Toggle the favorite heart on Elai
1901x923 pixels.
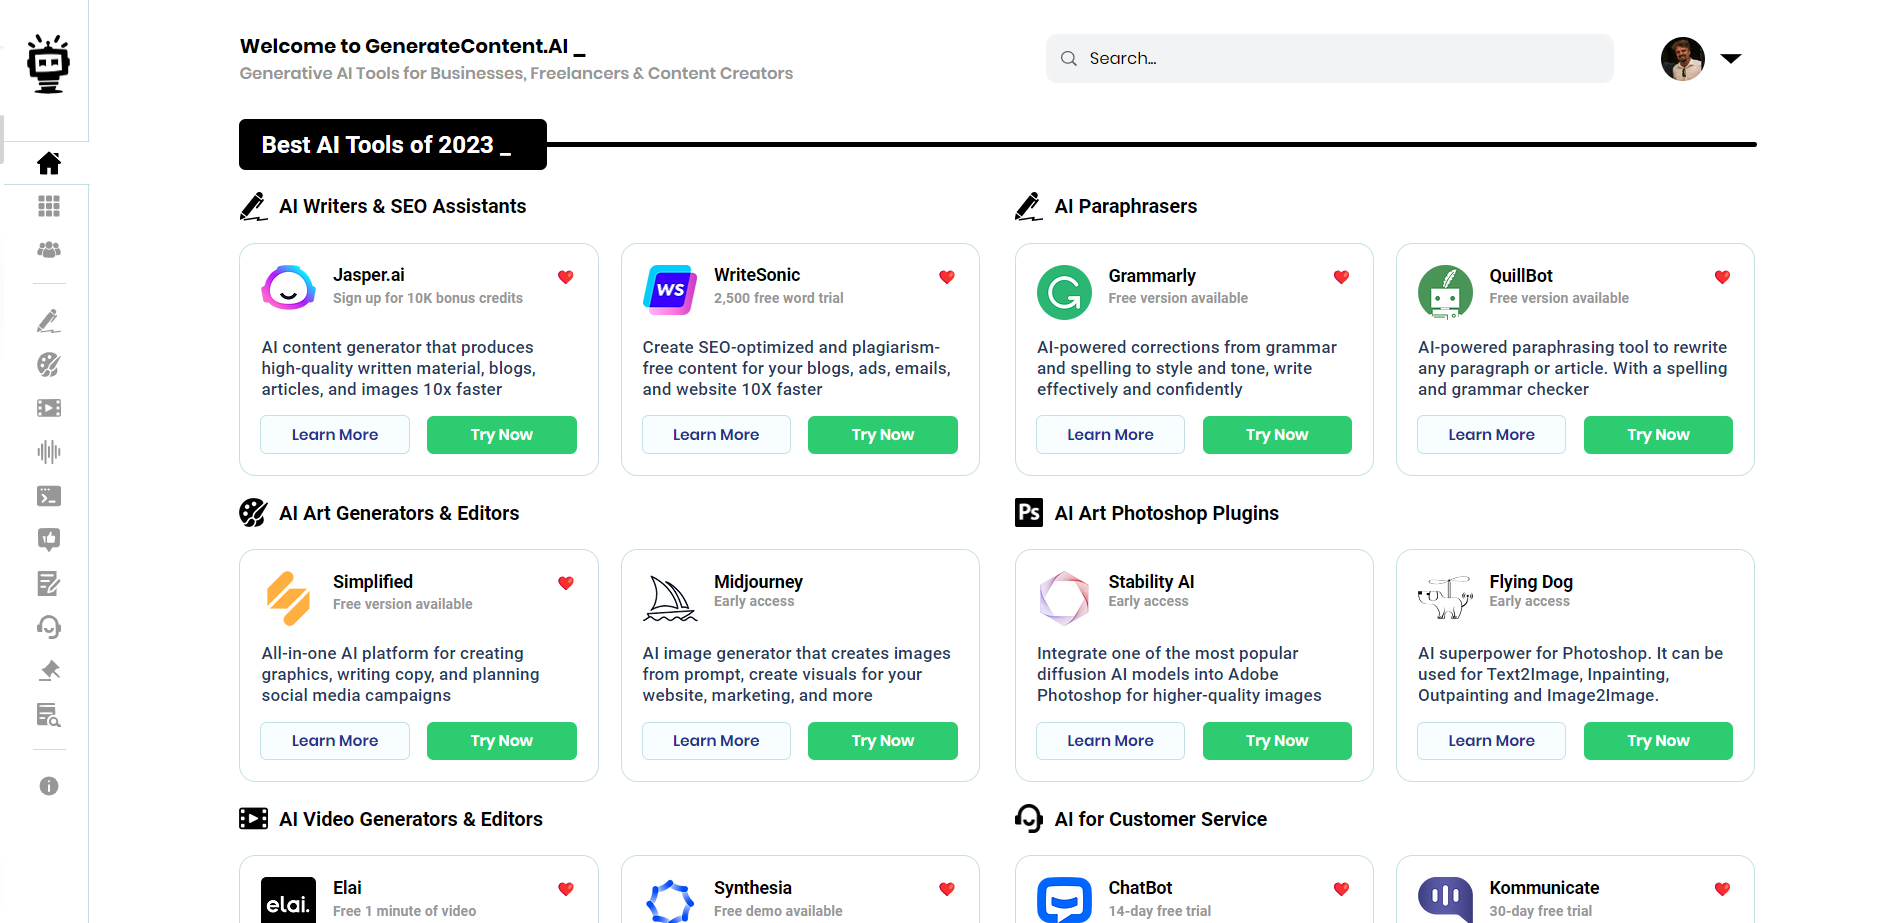(566, 889)
